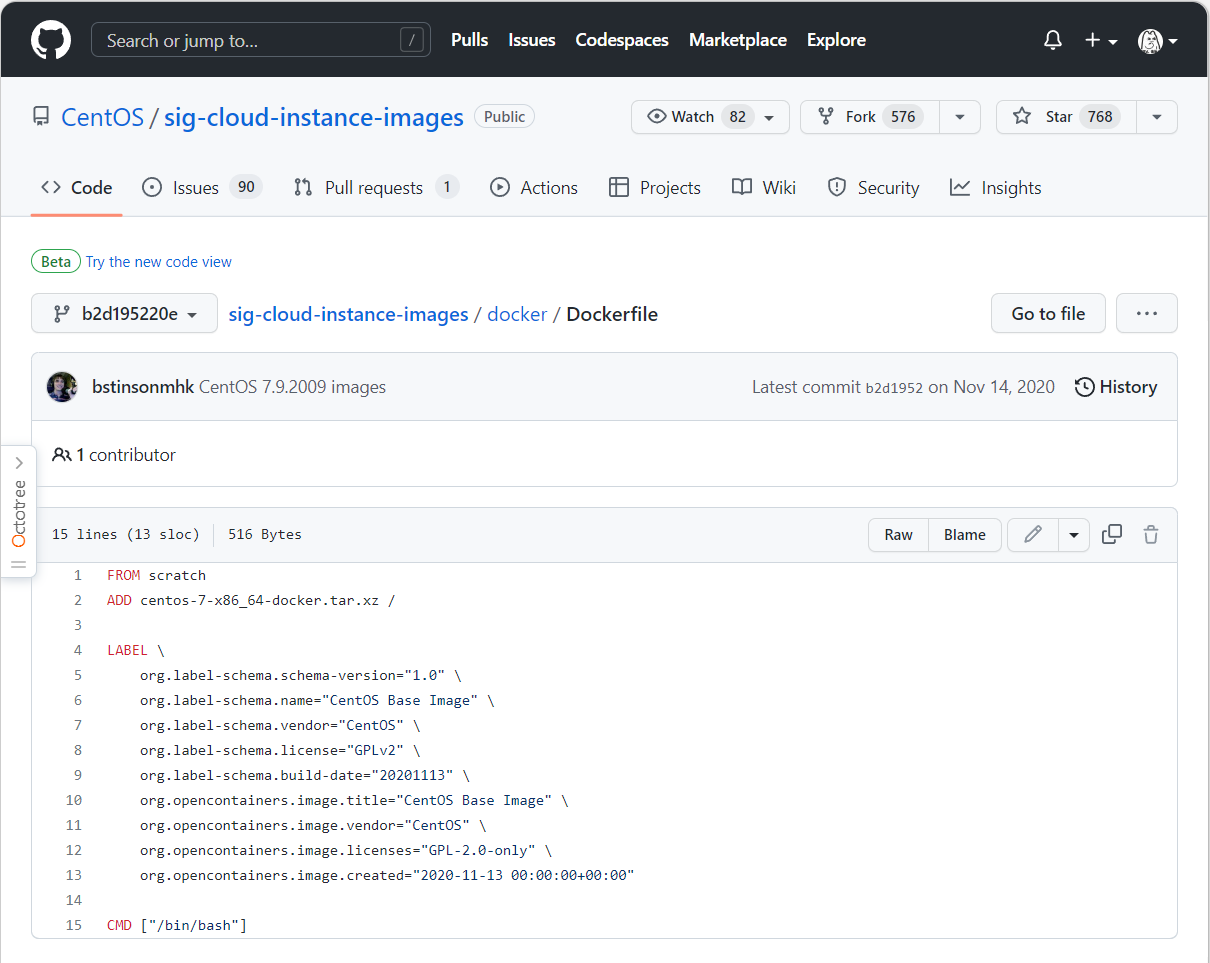Viewport: 1210px width, 963px height.
Task: Click the Raw button
Action: pyautogui.click(x=898, y=535)
